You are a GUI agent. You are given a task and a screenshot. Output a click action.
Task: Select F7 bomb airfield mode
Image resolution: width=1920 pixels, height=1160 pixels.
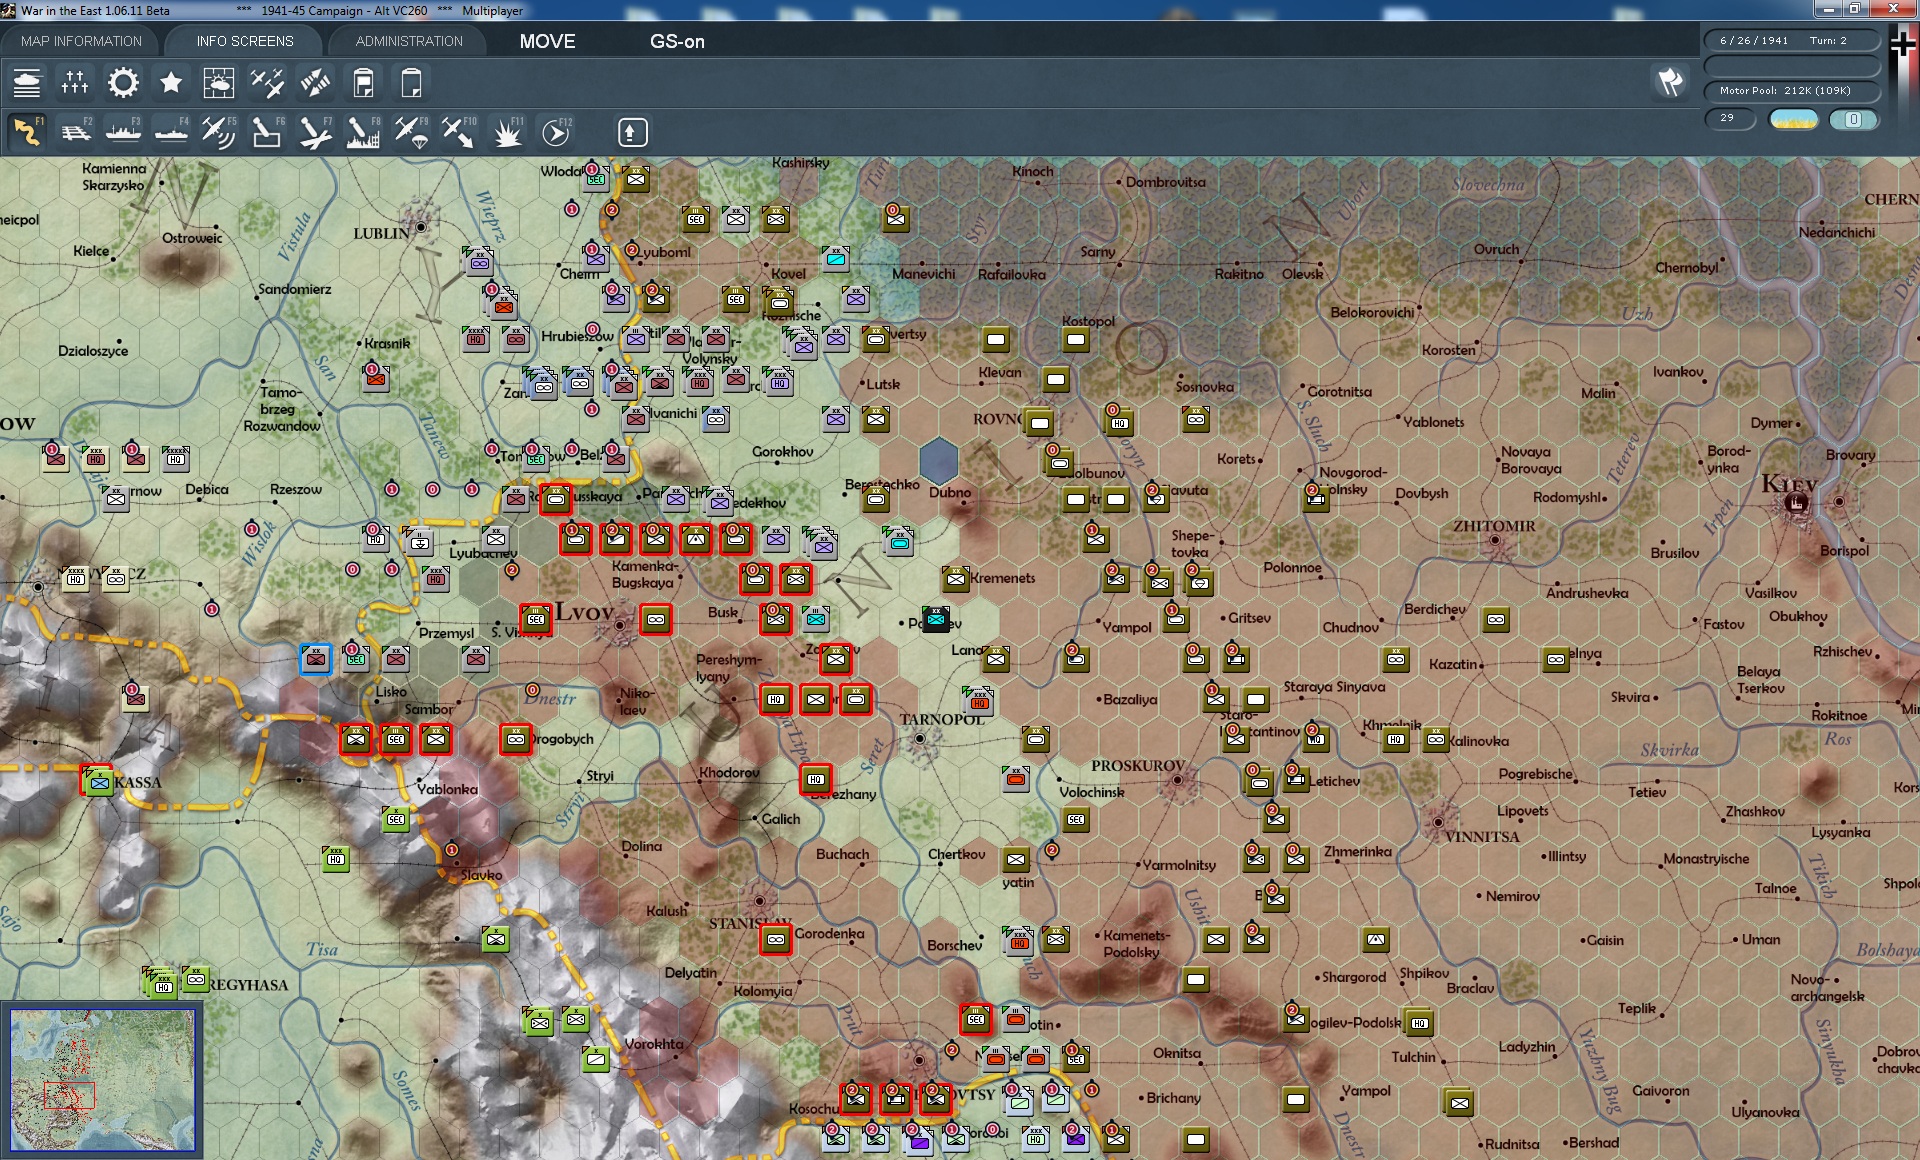(315, 132)
